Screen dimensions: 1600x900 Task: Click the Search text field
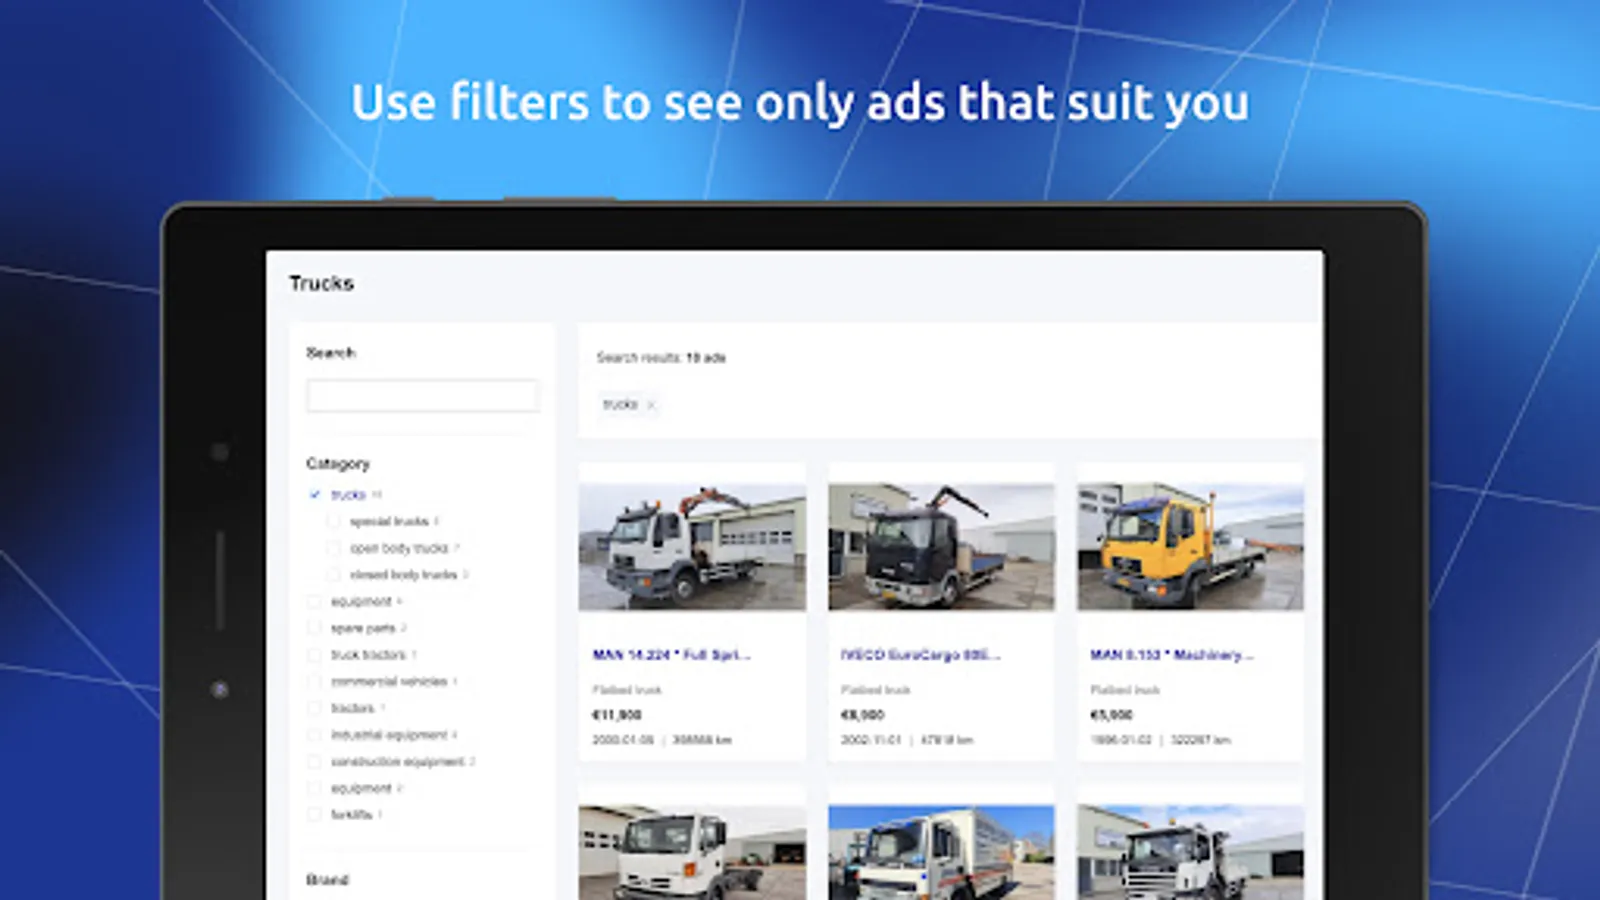pyautogui.click(x=422, y=396)
